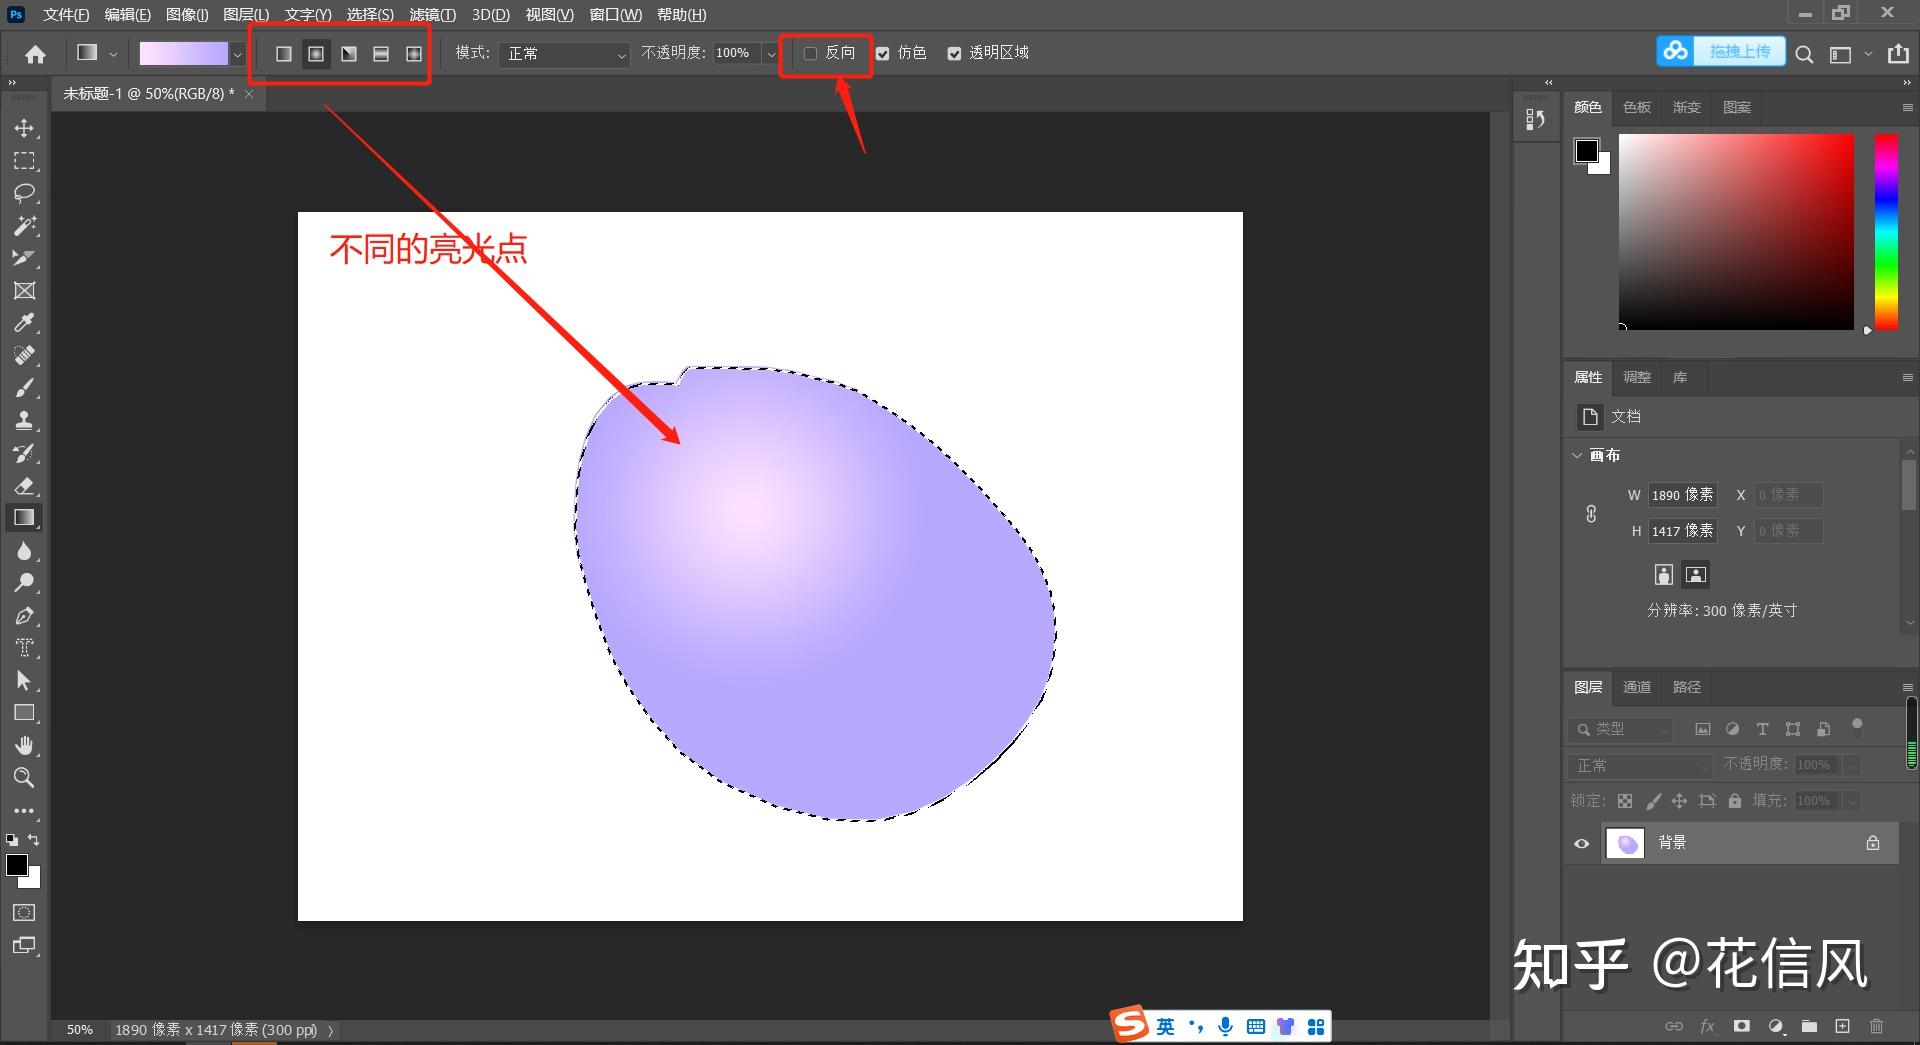Choose the reflected gradient style

[x=381, y=54]
